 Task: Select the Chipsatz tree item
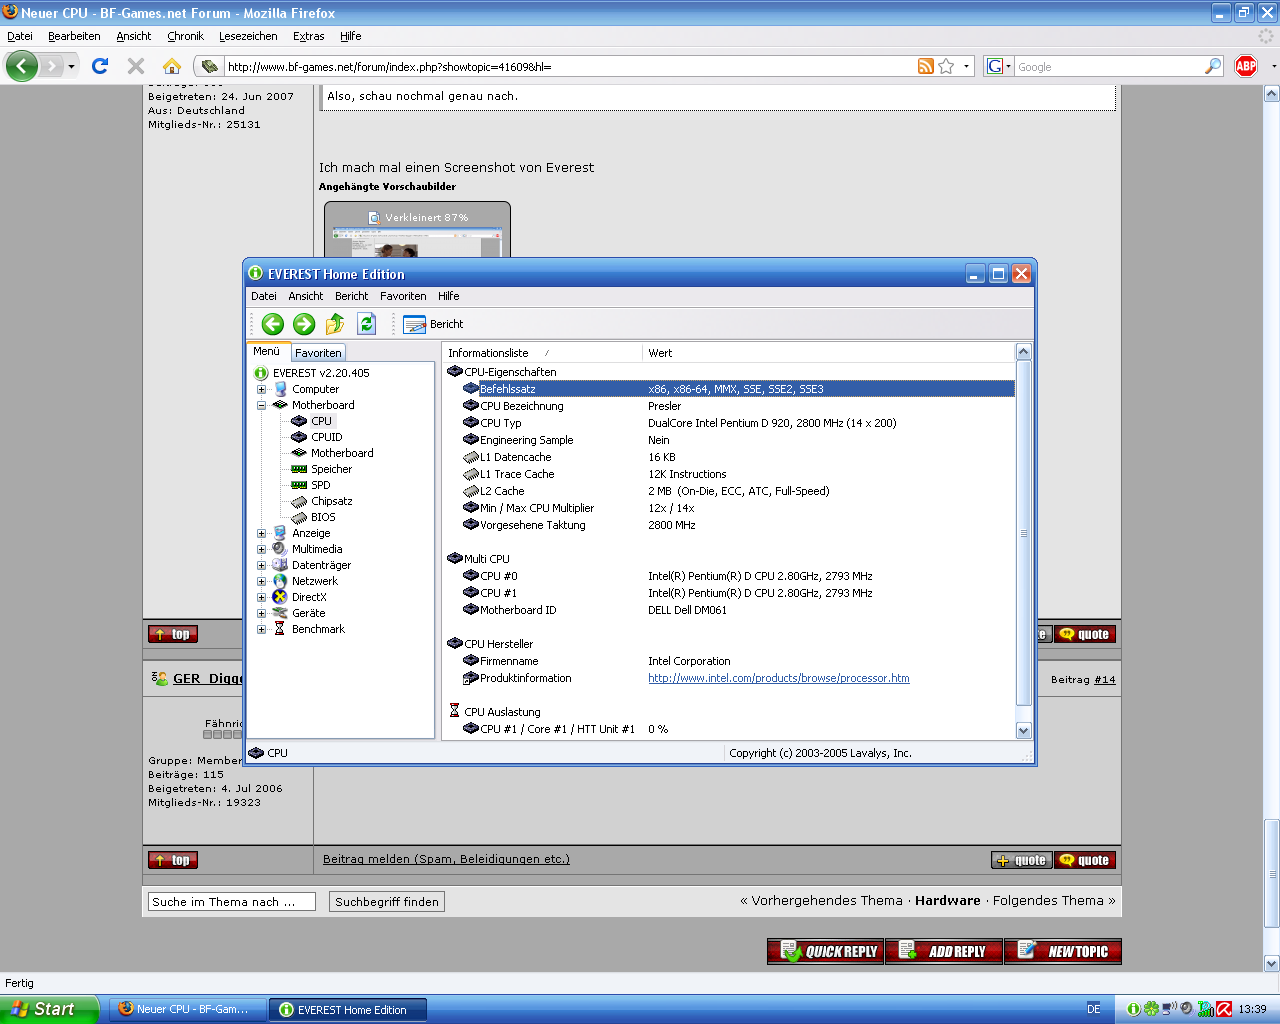point(331,501)
